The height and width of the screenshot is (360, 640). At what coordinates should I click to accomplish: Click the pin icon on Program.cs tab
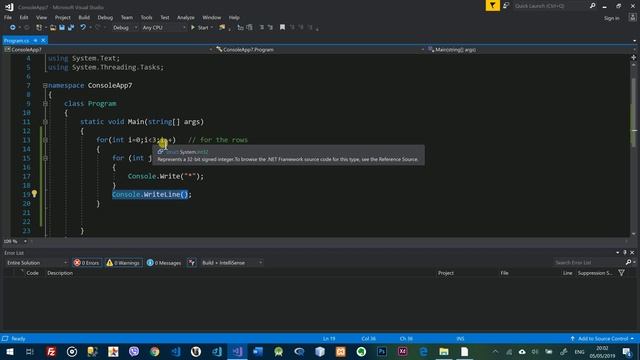click(36, 40)
